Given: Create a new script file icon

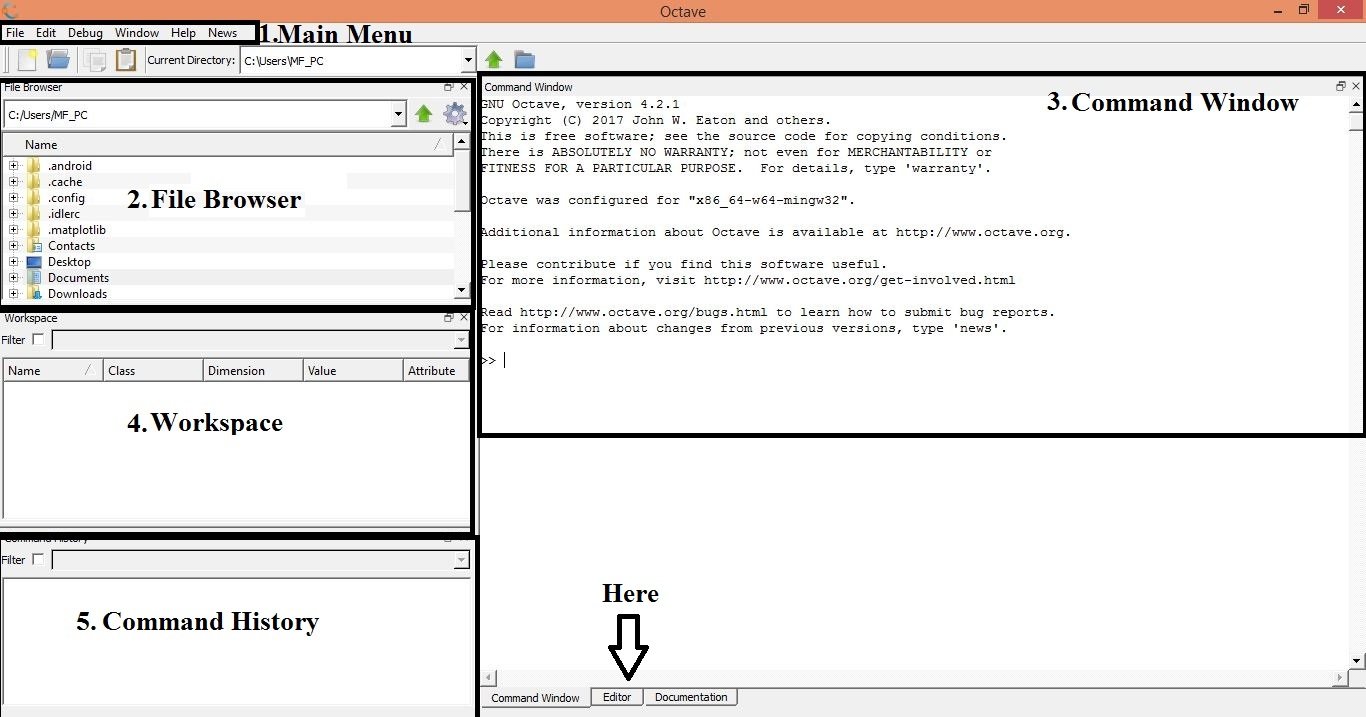Looking at the screenshot, I should [27, 60].
